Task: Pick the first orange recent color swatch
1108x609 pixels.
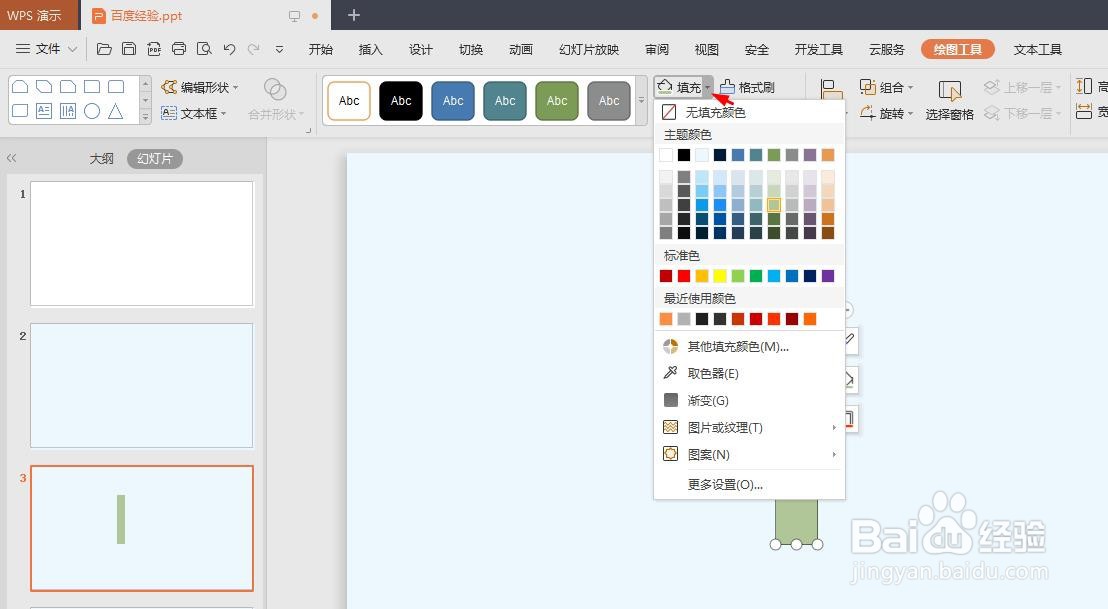Action: click(666, 319)
